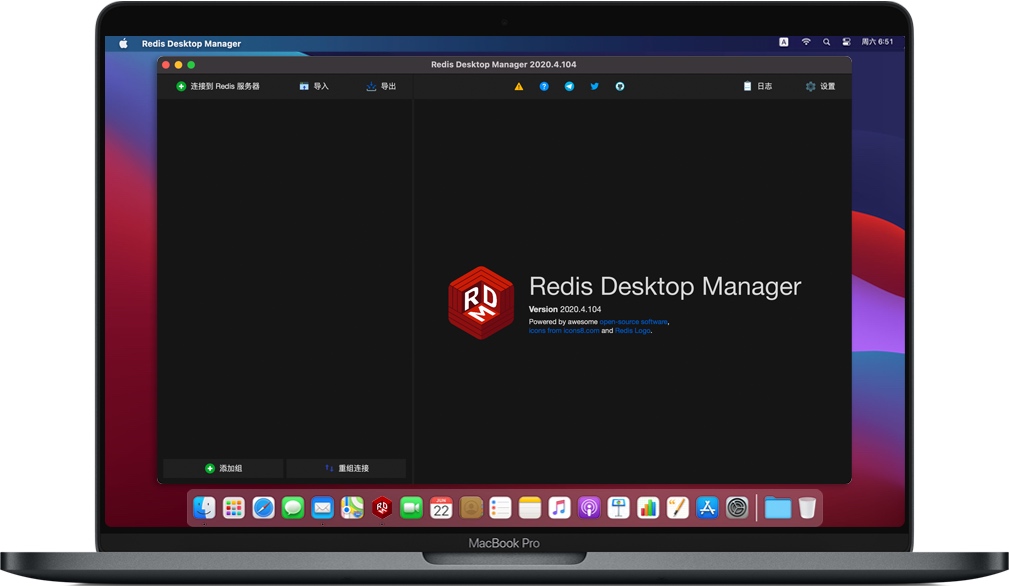
Task: Open the Telegram channel icon in toolbar
Action: 568,86
